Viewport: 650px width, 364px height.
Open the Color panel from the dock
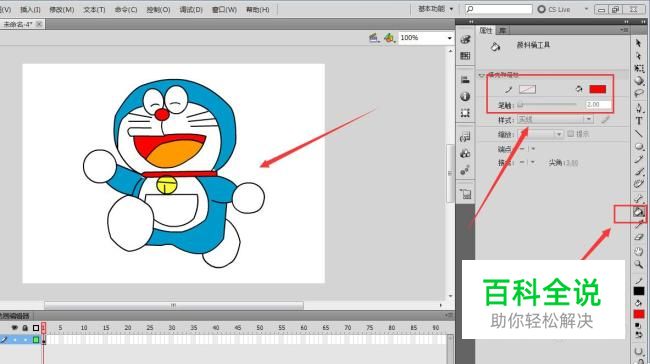(x=465, y=39)
